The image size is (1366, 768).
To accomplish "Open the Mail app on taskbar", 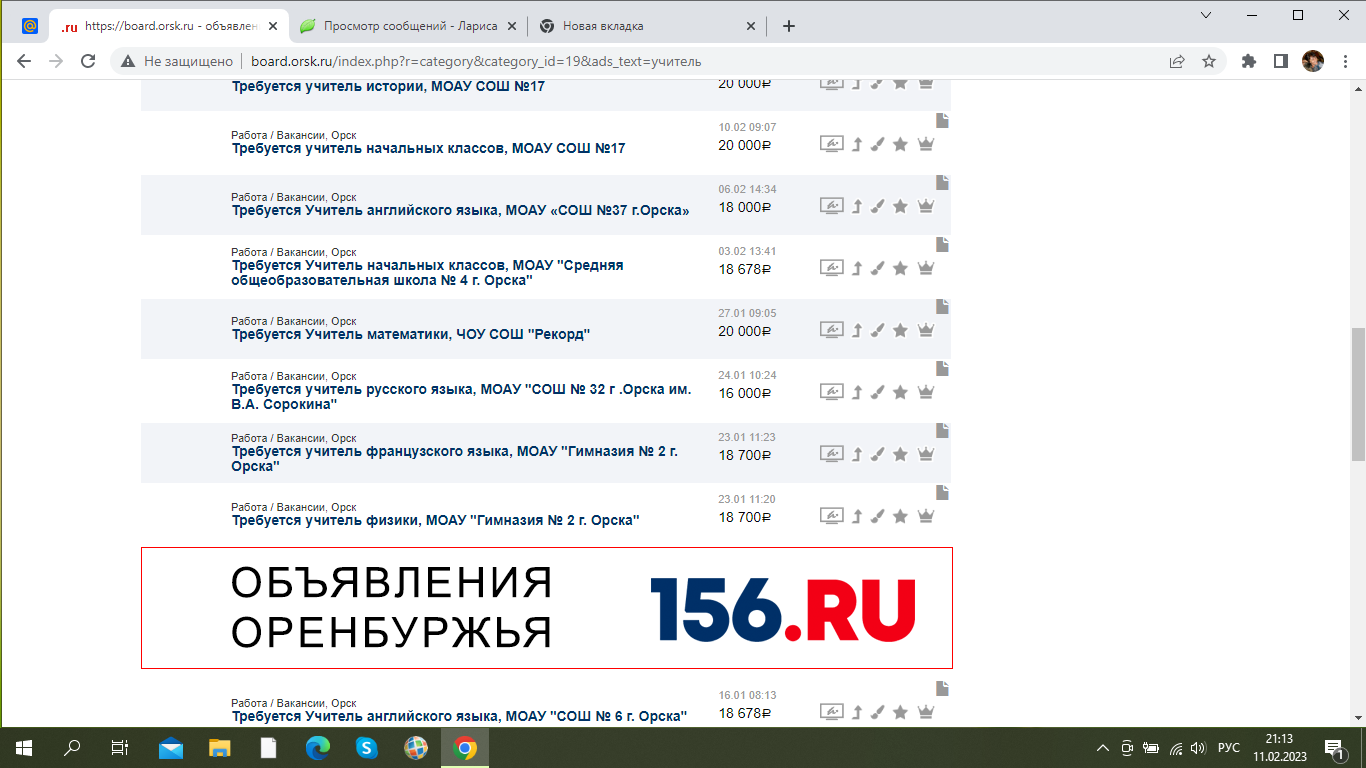I will pos(171,748).
